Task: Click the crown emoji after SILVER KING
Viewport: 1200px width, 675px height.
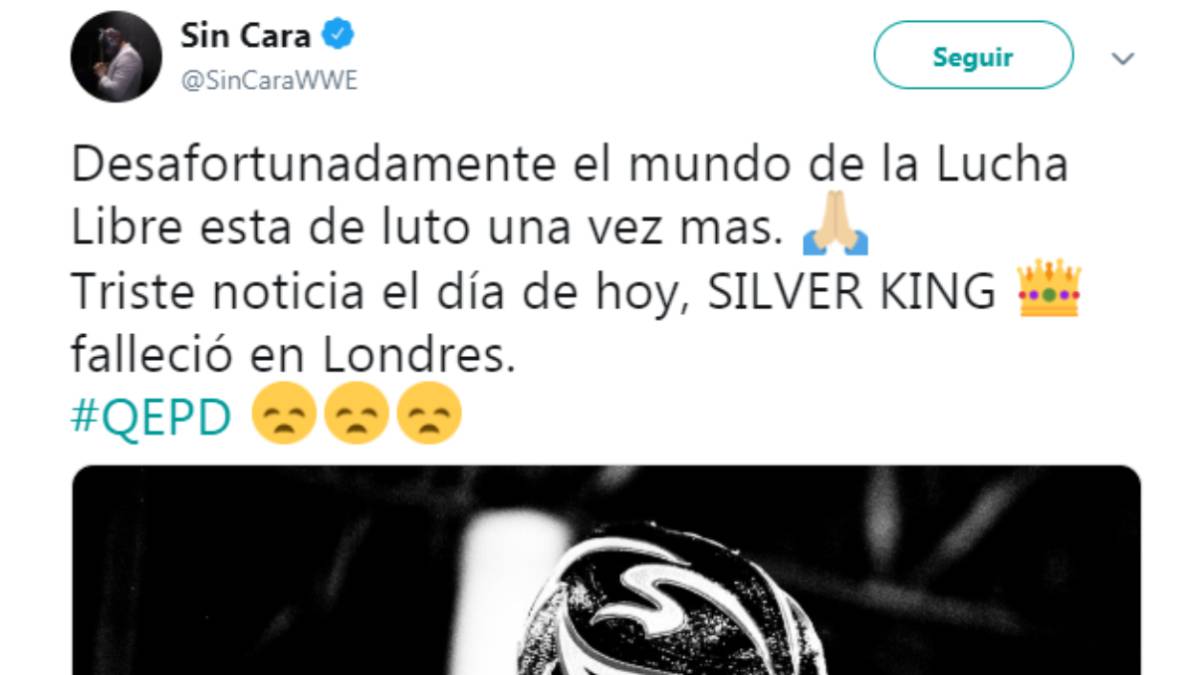Action: (1048, 289)
